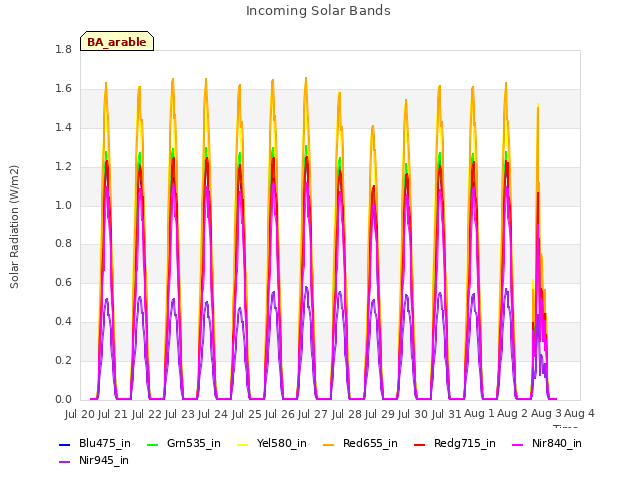Viewport: 640px width, 480px height.
Task: Select the Grn535_in legend label
Action: [x=194, y=443]
